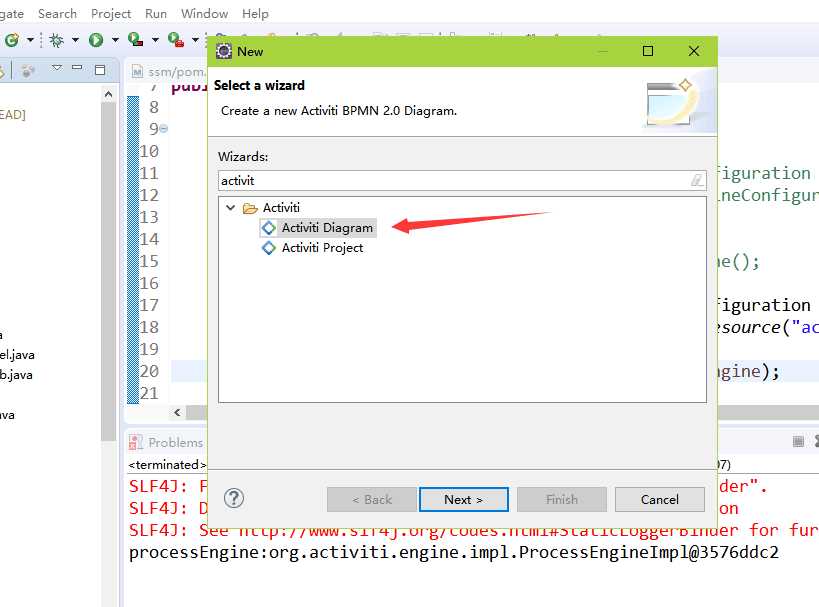Open the Problems tab in bottom panel
819x607 pixels.
(x=167, y=442)
